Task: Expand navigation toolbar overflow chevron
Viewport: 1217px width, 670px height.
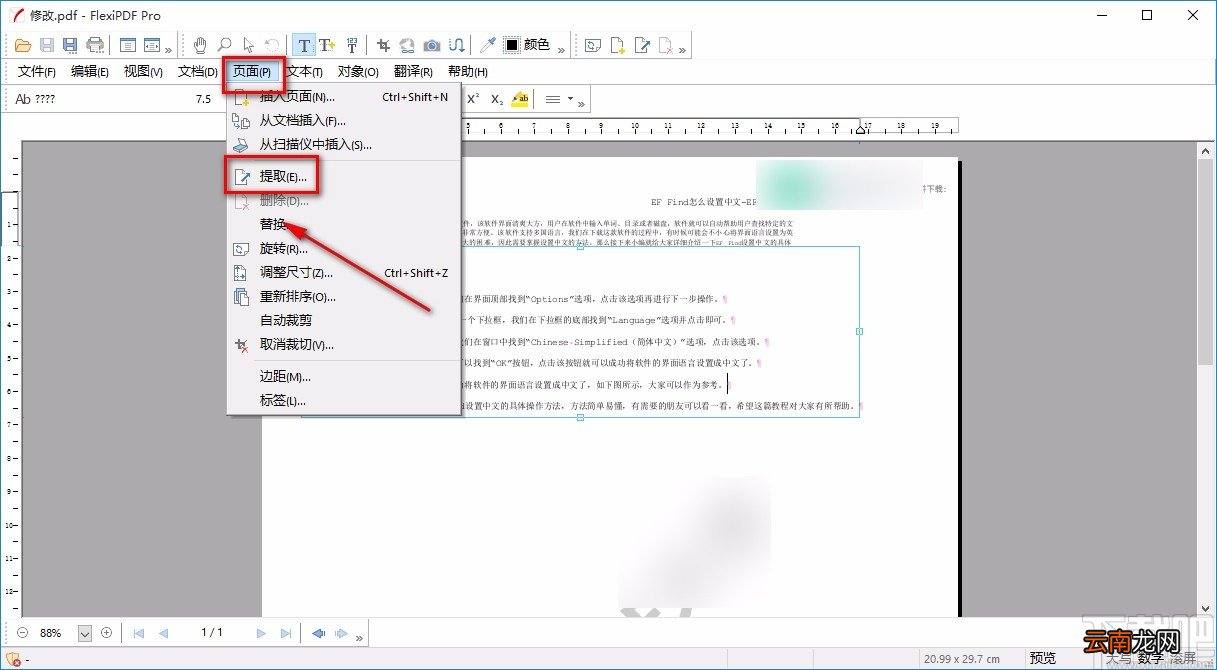Action: click(359, 636)
